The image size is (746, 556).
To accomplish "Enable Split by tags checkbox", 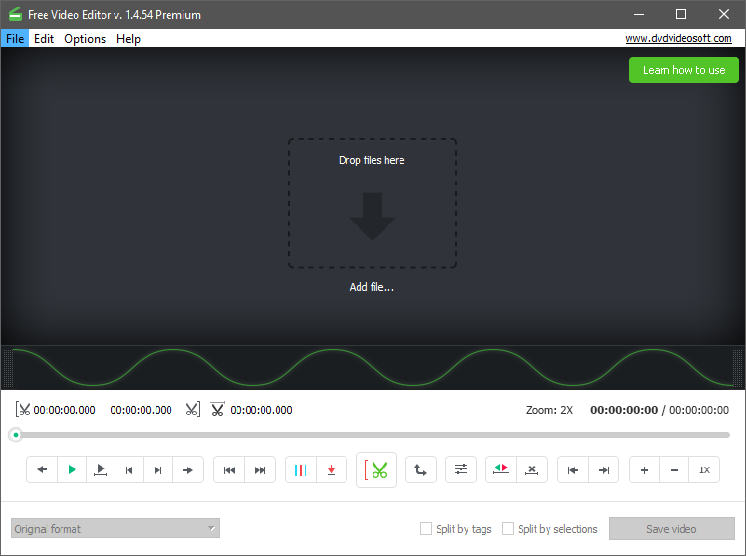I will coord(426,528).
